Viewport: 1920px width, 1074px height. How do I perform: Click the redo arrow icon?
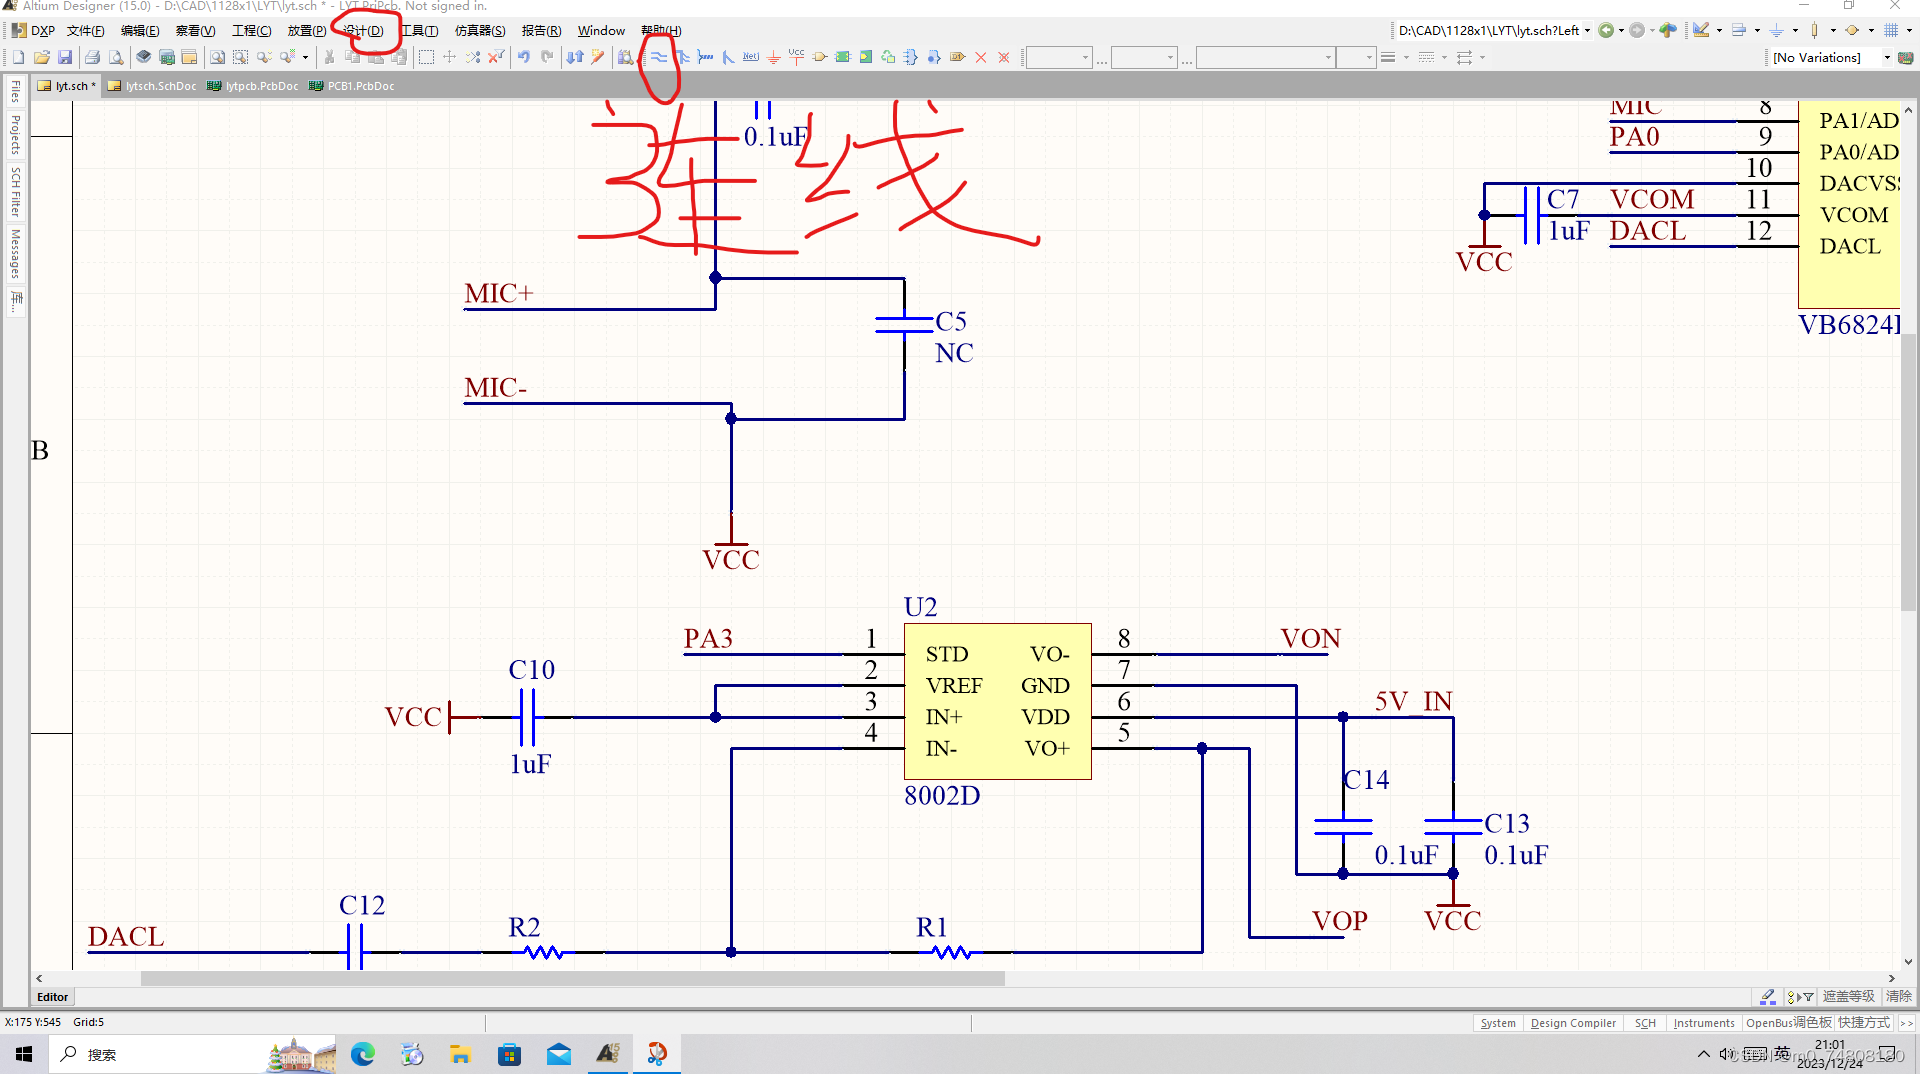547,57
